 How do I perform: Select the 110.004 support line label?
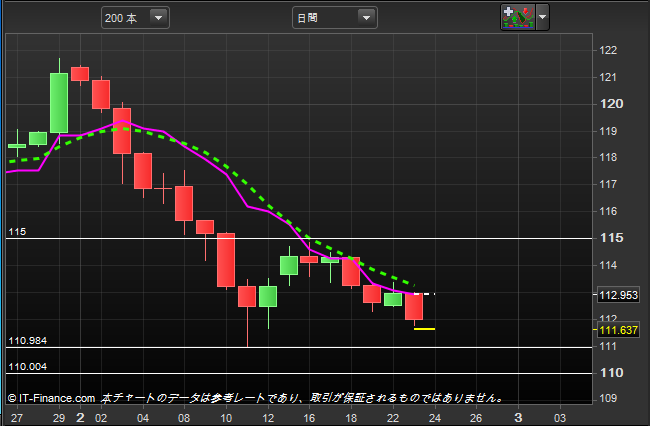(28, 367)
